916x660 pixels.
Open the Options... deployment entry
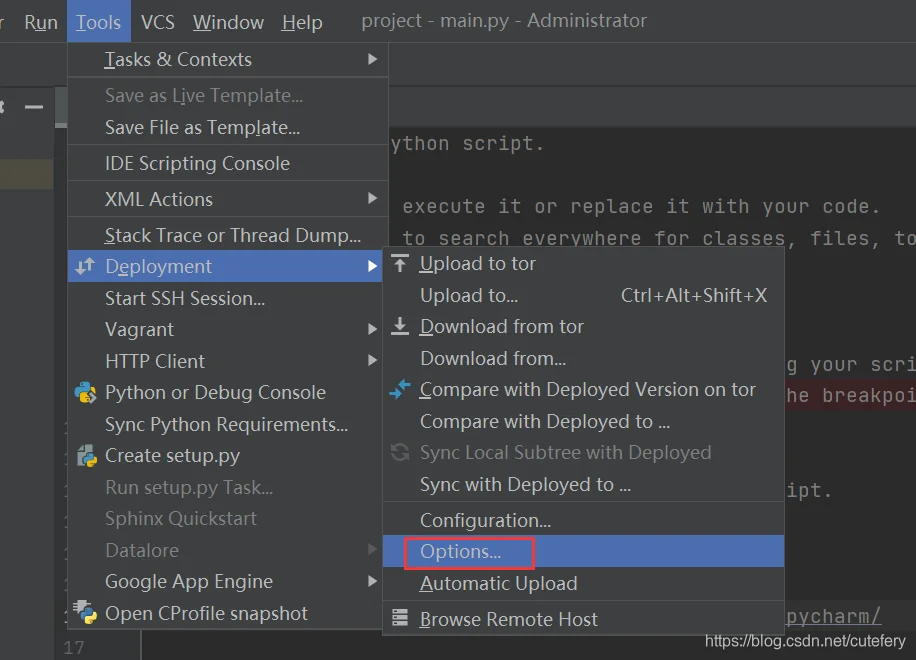[x=461, y=552]
